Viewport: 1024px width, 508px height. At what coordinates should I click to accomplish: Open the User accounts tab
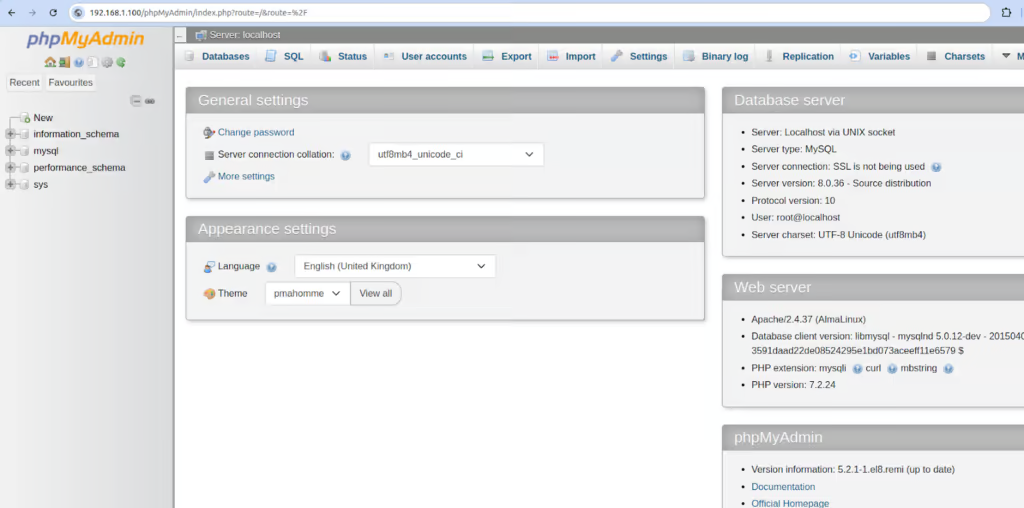(425, 56)
